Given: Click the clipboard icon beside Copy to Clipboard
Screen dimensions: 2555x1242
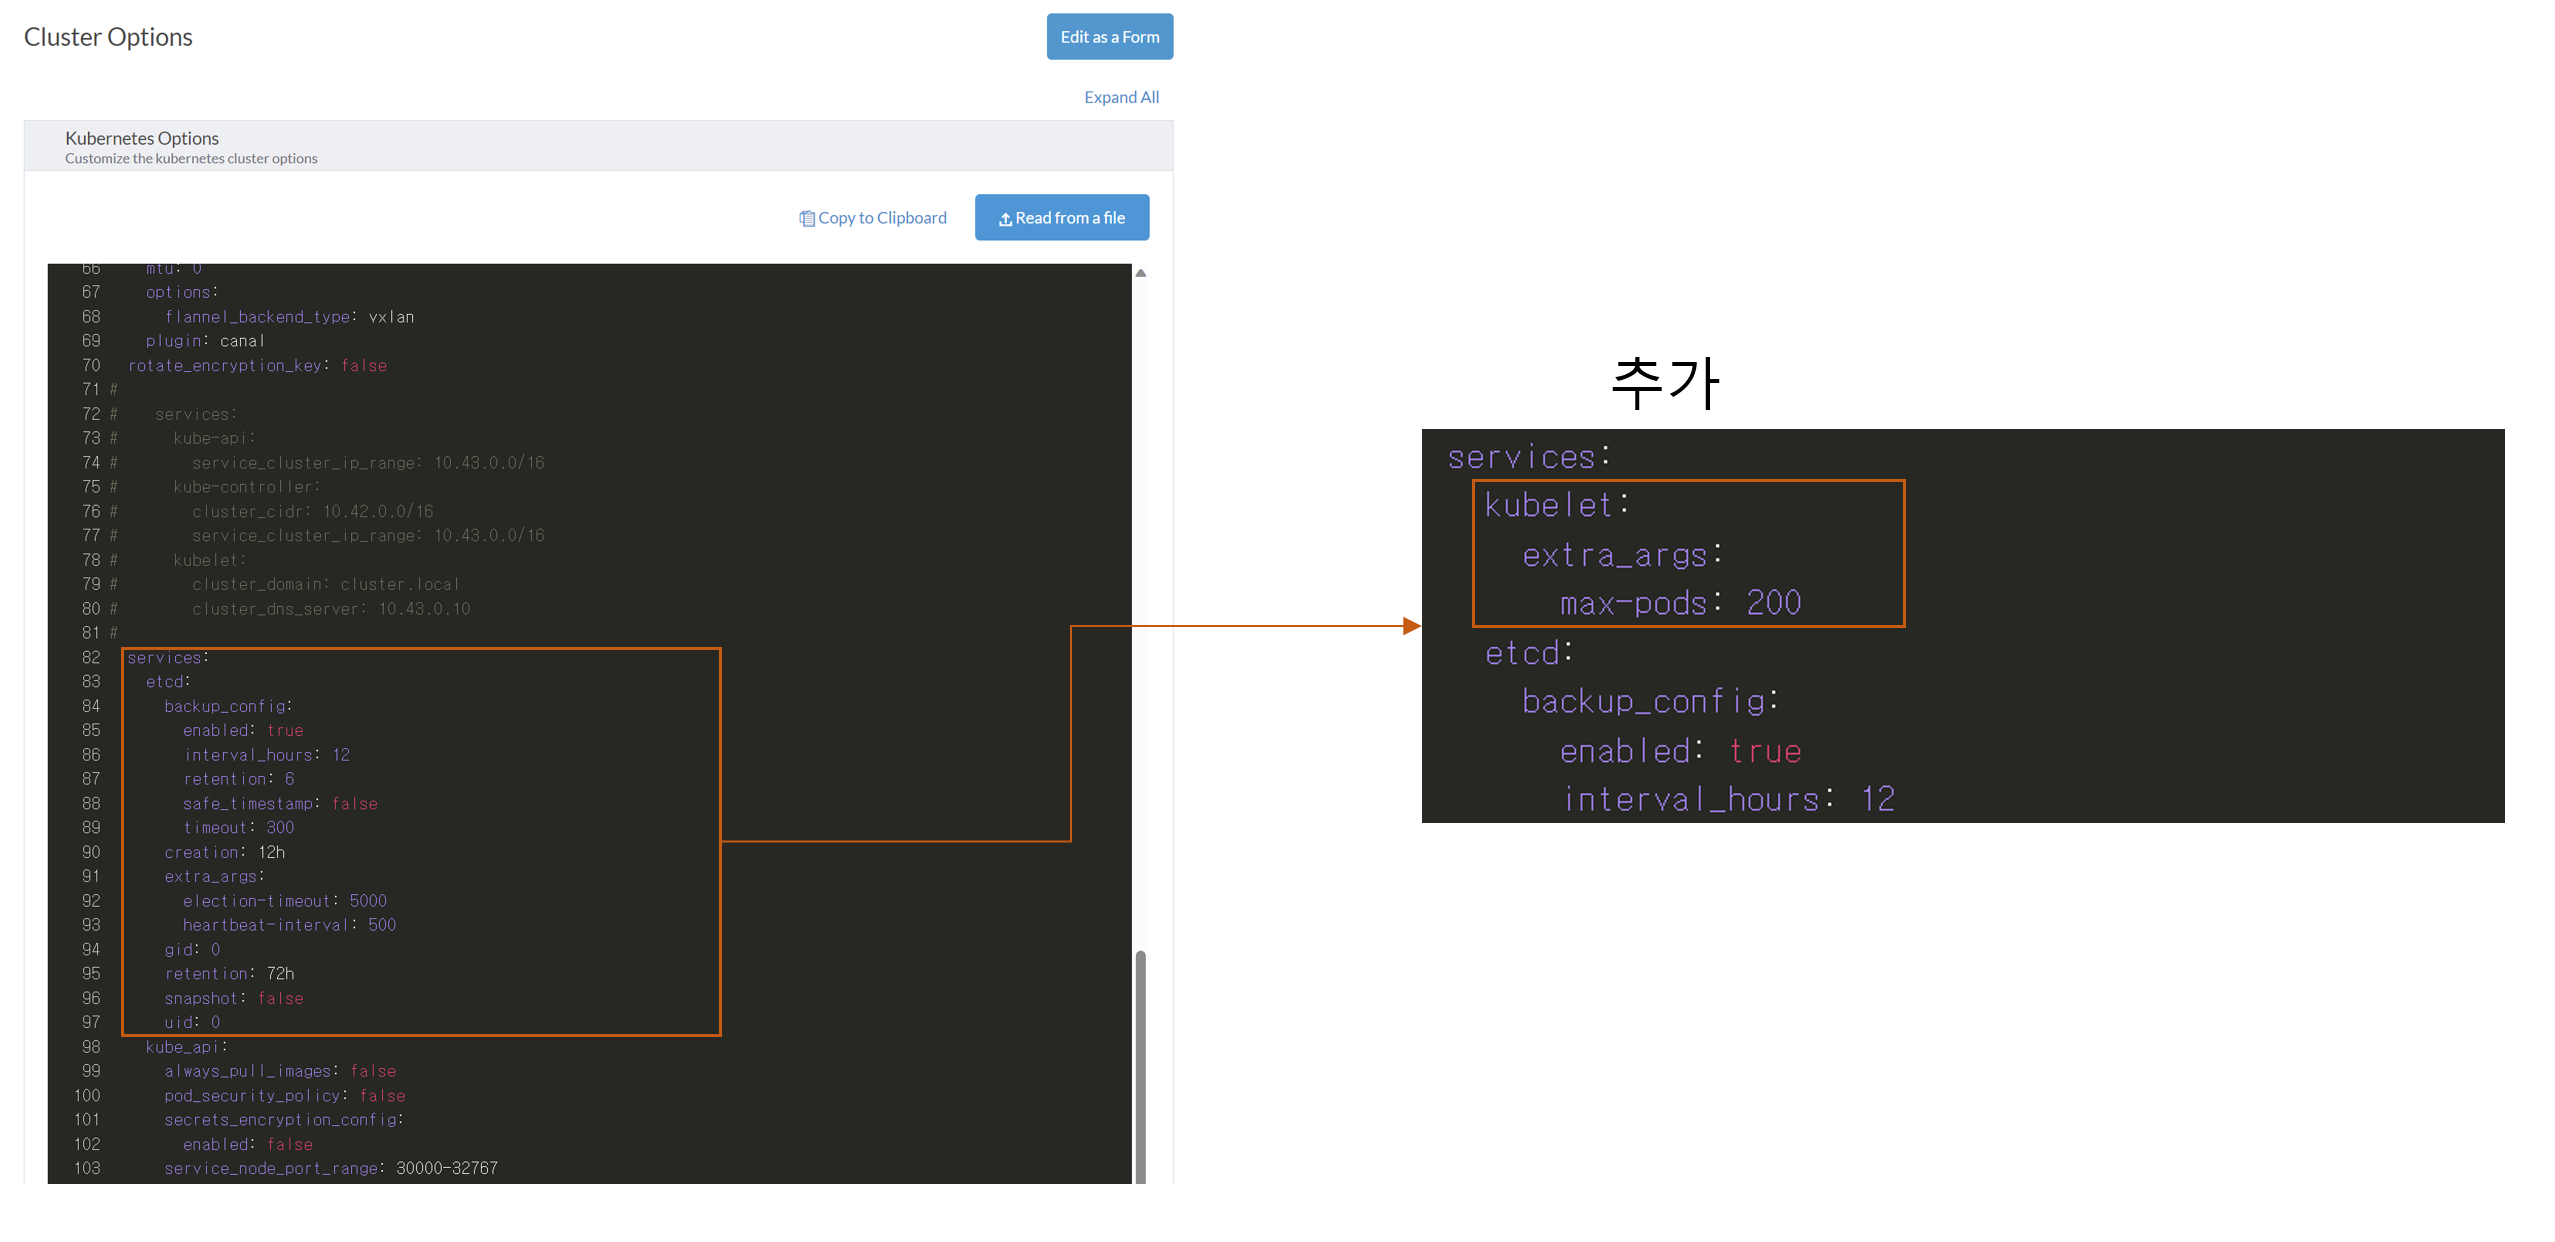Looking at the screenshot, I should coord(806,218).
